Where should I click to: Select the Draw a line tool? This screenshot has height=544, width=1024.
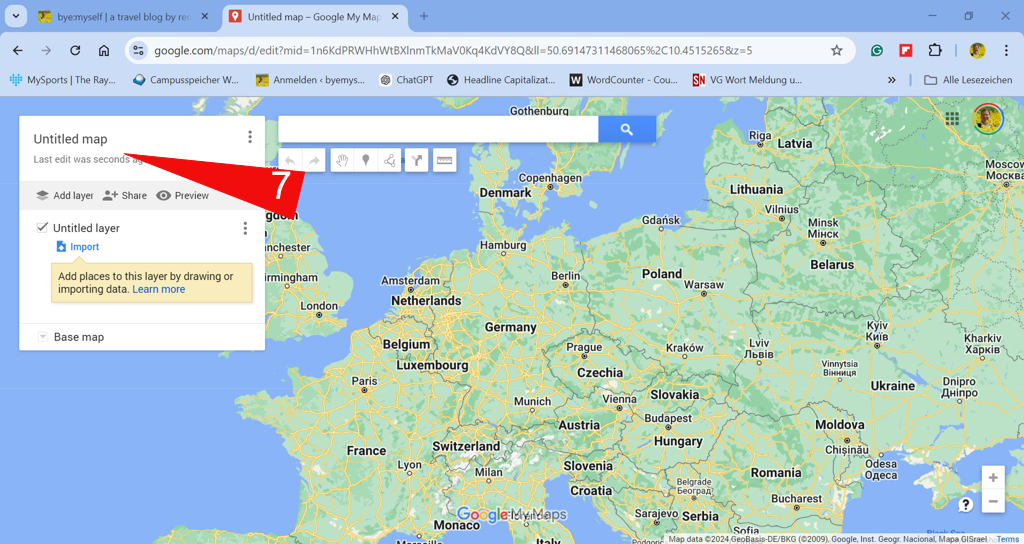389,161
